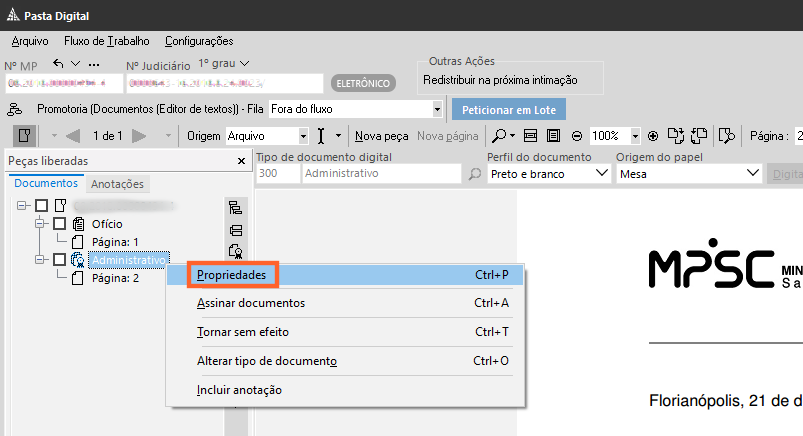Click the magnifier zoom tool in toolbar
Screen dimensions: 803x436
click(498, 135)
